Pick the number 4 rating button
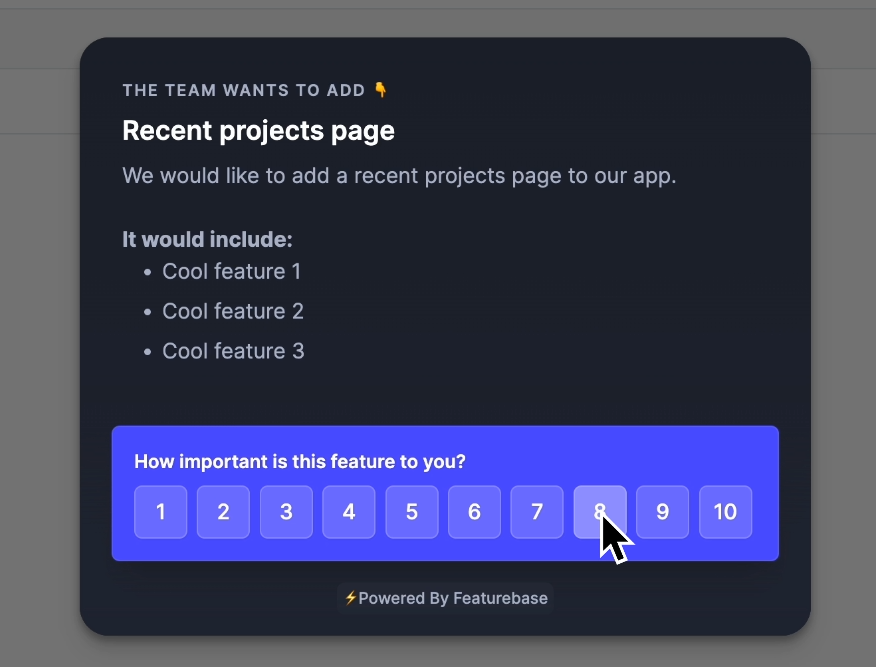 [349, 512]
